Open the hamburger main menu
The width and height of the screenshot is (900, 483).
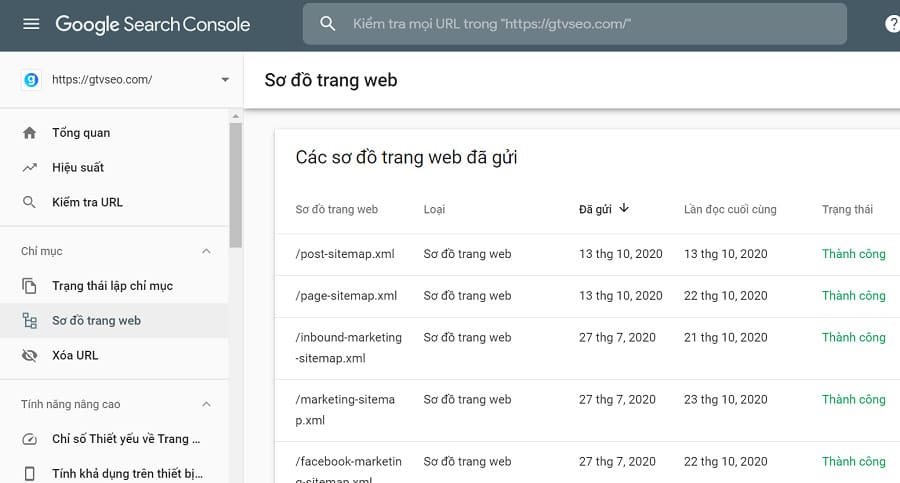coord(31,24)
